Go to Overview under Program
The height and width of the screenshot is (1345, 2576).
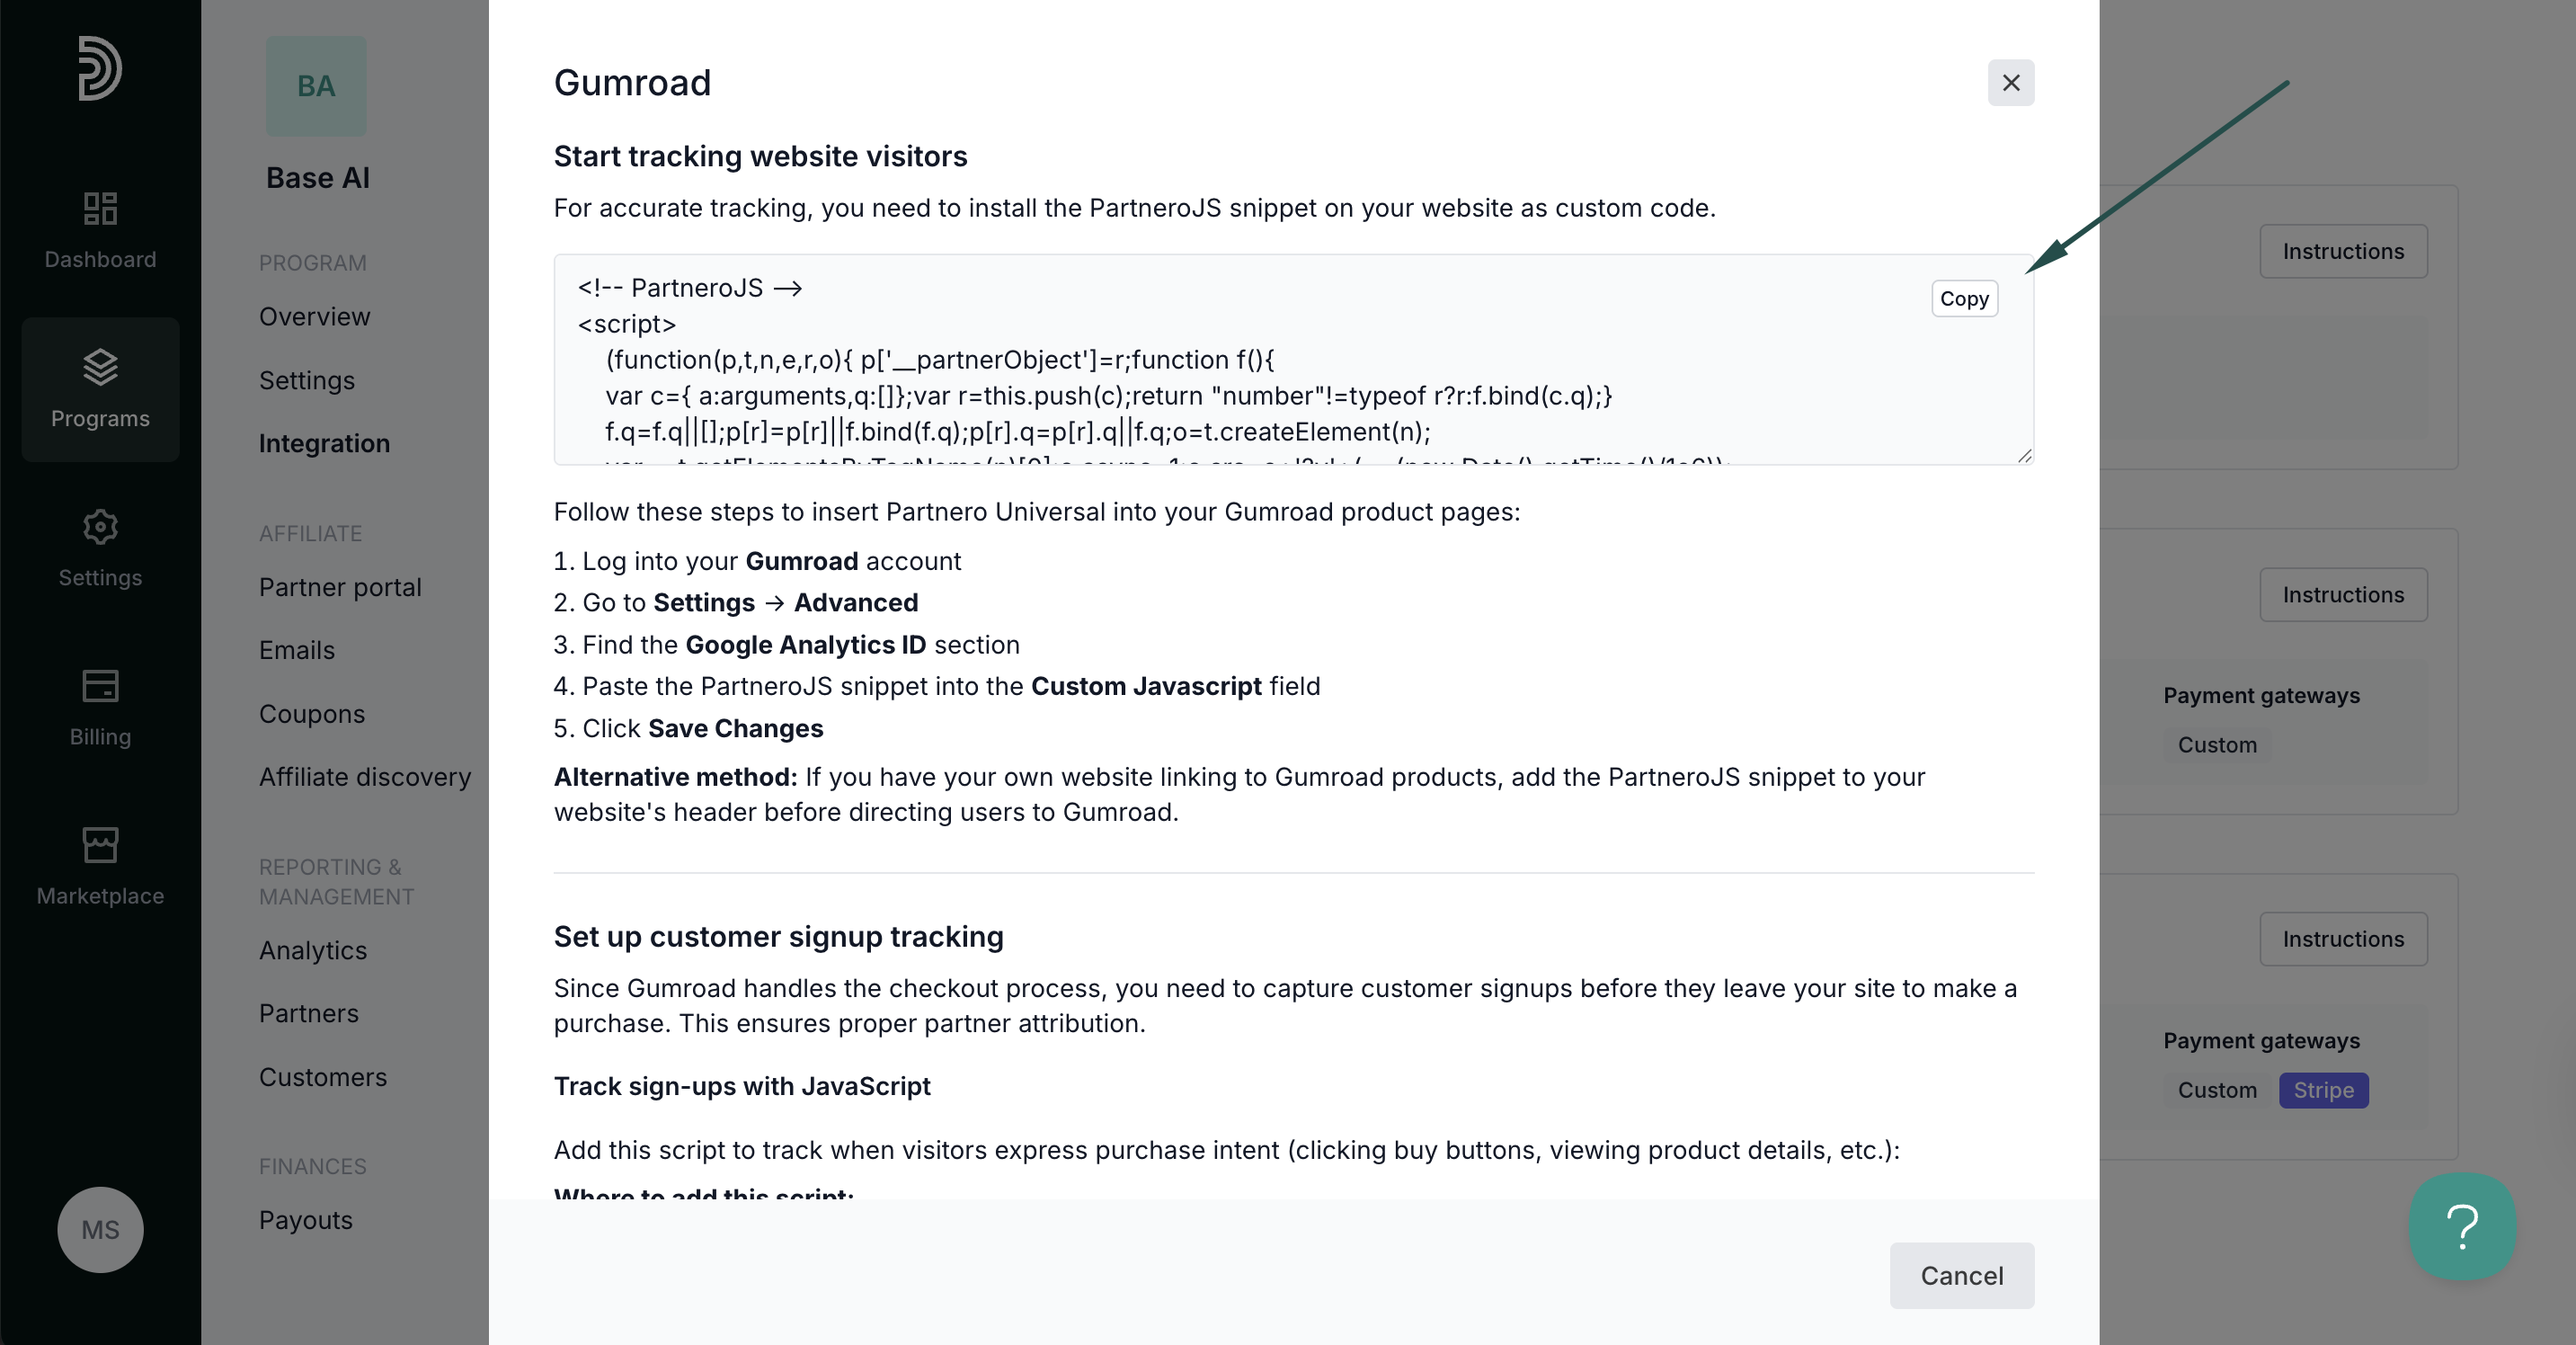click(314, 316)
